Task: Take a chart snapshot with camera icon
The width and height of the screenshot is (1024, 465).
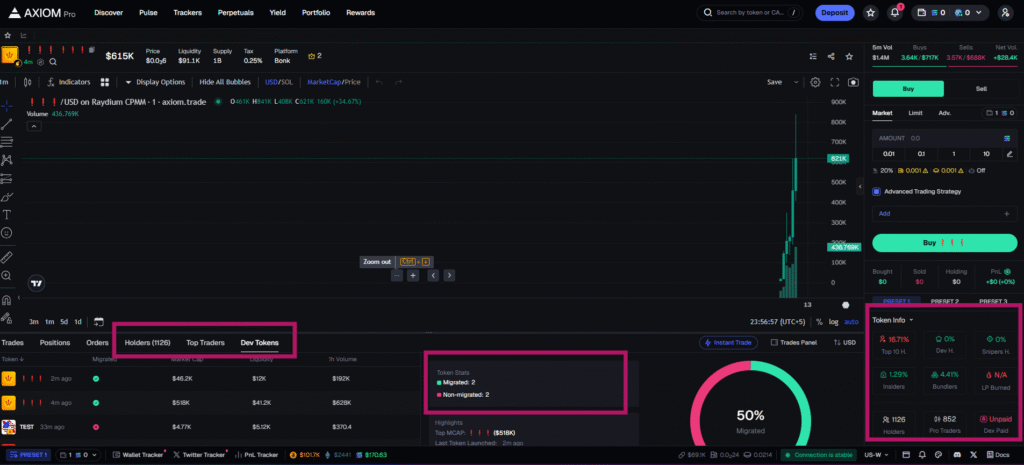Action: click(853, 82)
